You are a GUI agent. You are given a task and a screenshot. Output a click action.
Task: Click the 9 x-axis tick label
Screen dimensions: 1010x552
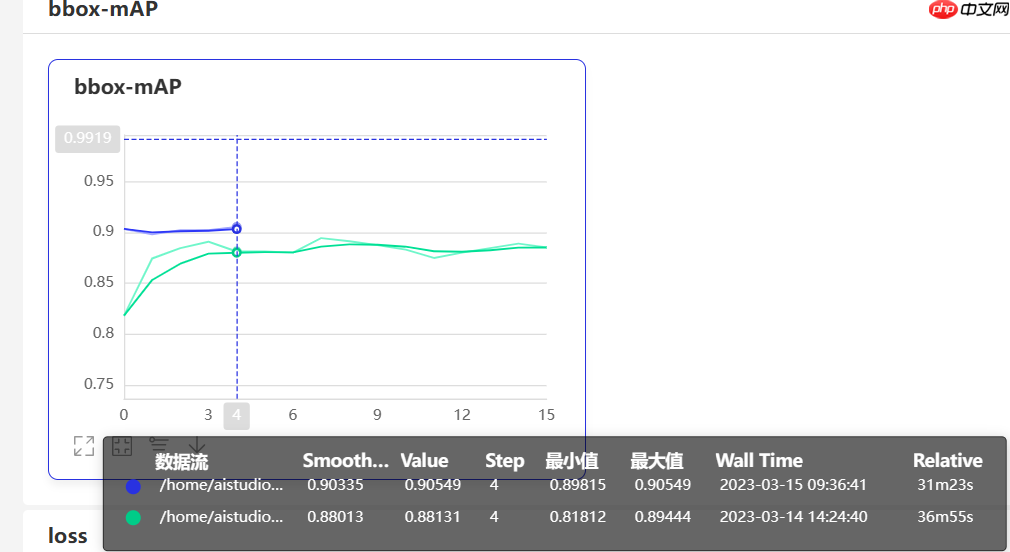click(x=377, y=415)
